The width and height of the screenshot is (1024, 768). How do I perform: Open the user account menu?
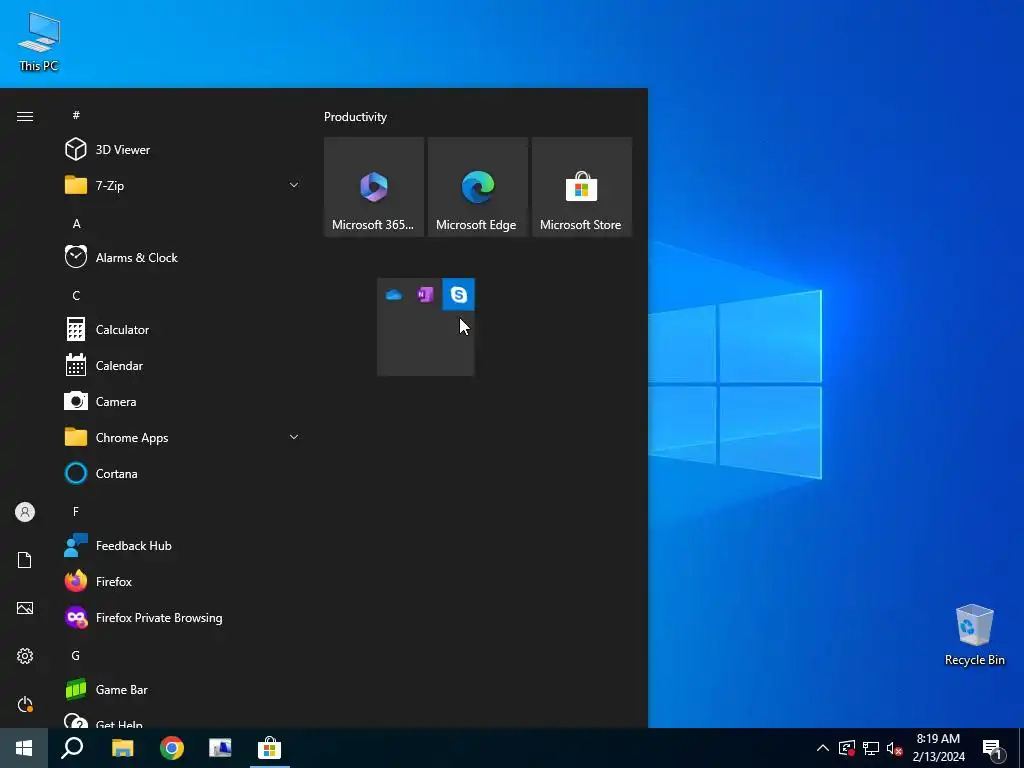(x=25, y=512)
